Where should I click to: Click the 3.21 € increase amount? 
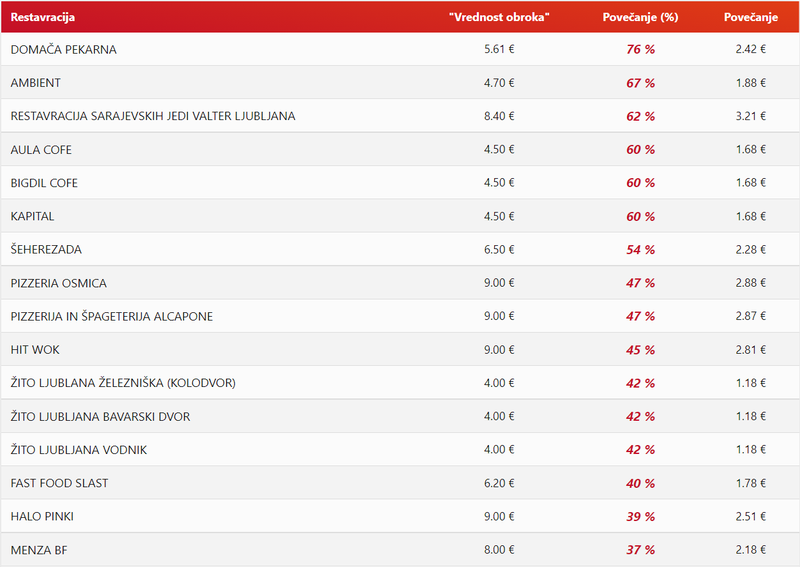click(751, 116)
